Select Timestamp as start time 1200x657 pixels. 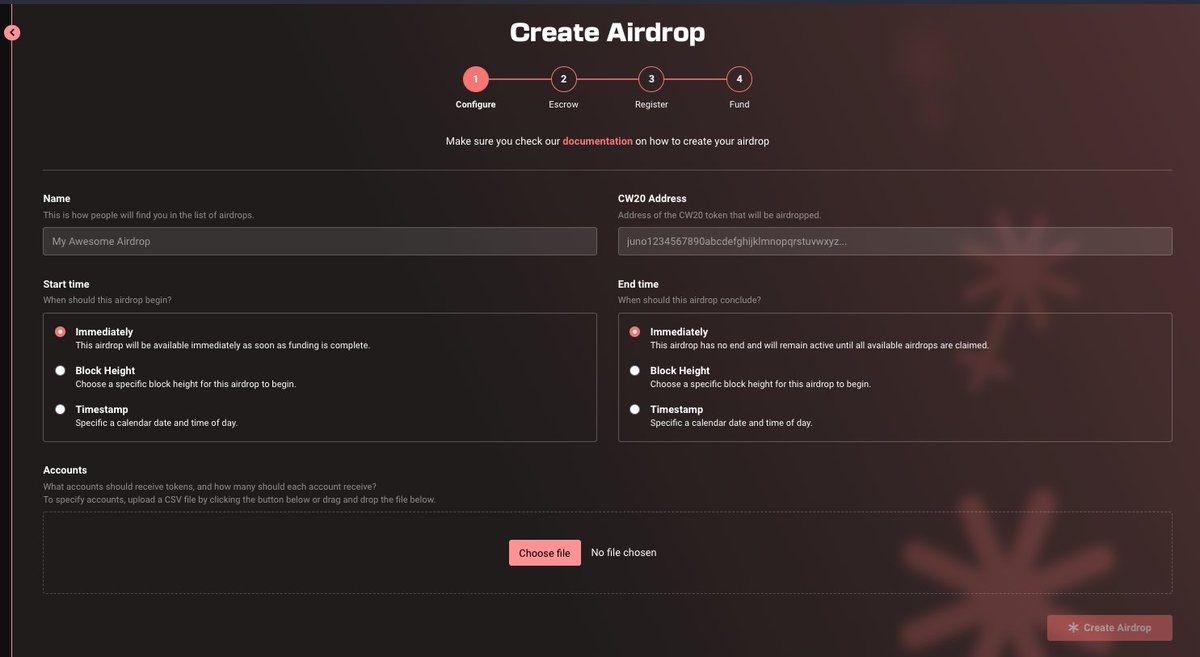click(60, 408)
